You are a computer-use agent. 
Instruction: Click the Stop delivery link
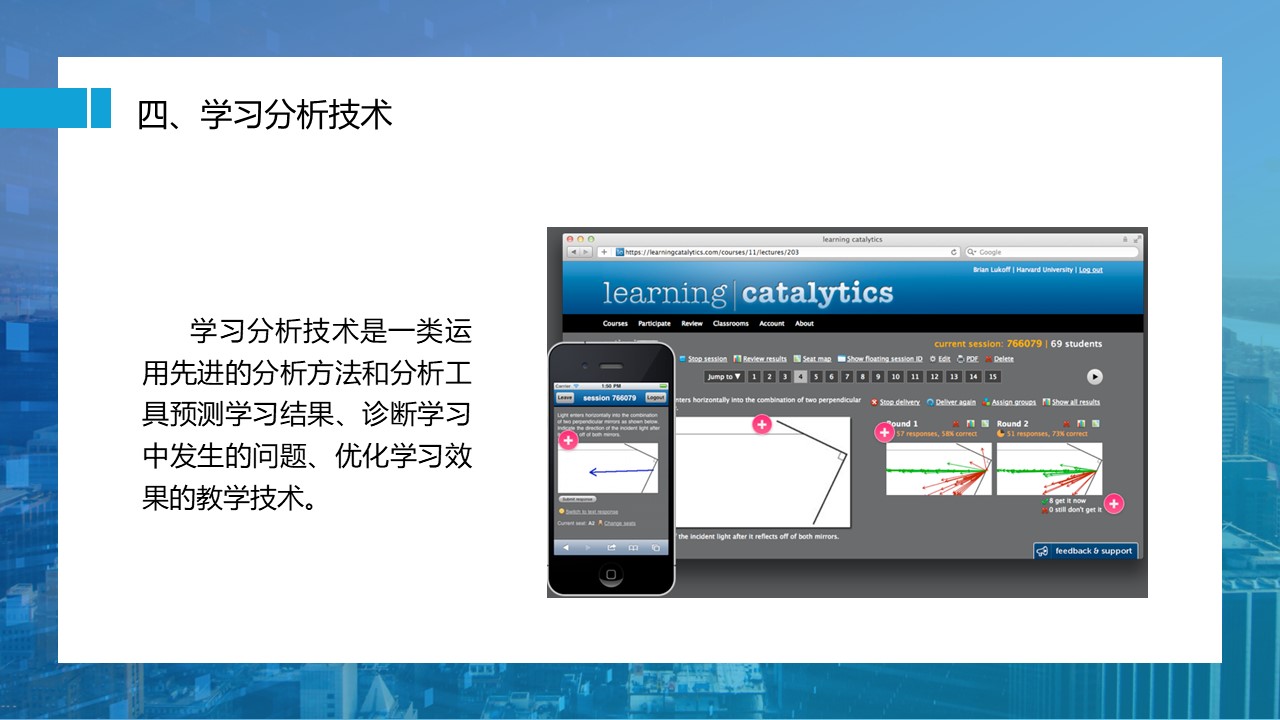[x=898, y=402]
